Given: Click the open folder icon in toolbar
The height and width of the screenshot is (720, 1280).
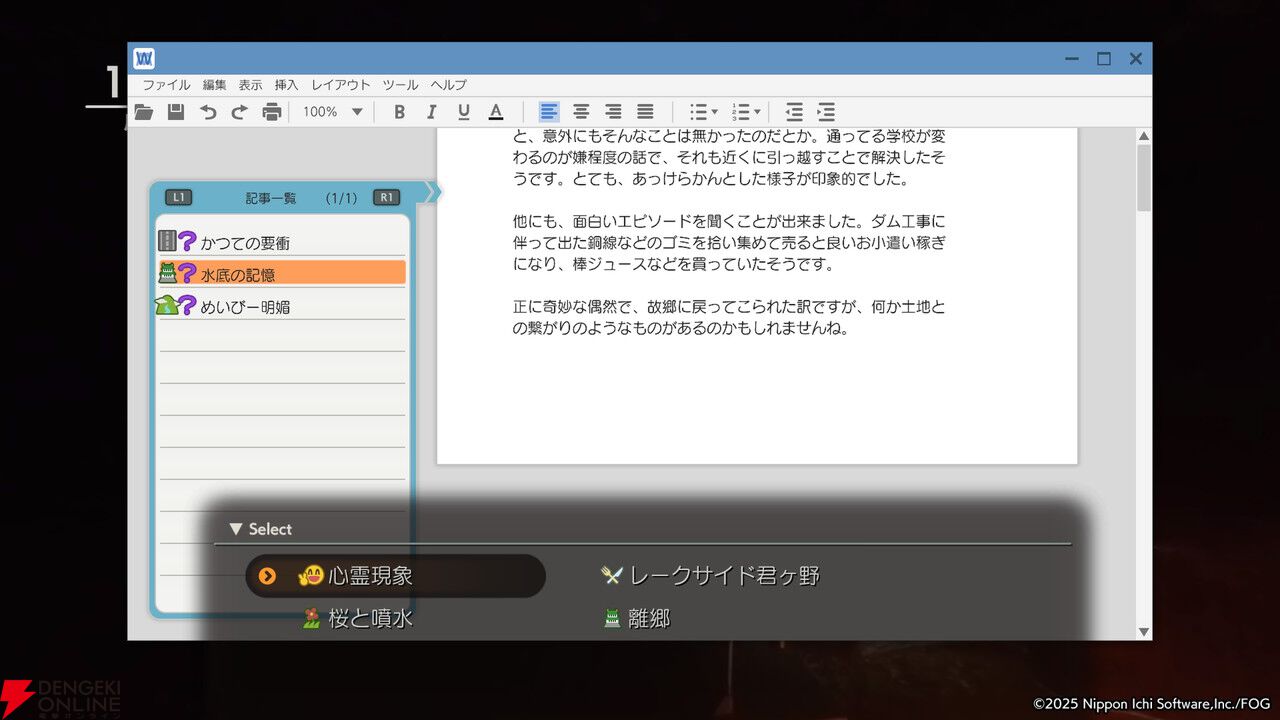Looking at the screenshot, I should point(144,112).
